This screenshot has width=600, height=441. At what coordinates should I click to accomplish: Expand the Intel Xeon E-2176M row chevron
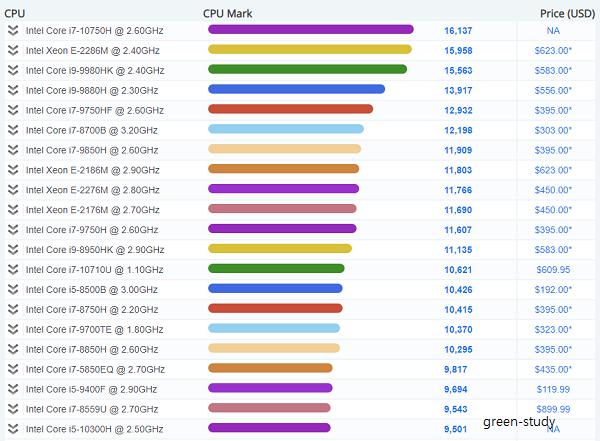(x=13, y=210)
